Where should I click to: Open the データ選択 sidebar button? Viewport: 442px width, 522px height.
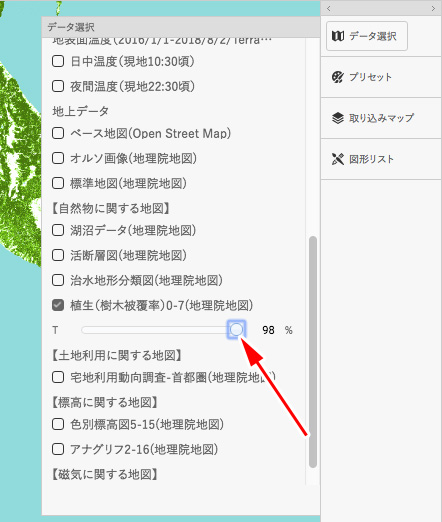click(x=367, y=36)
